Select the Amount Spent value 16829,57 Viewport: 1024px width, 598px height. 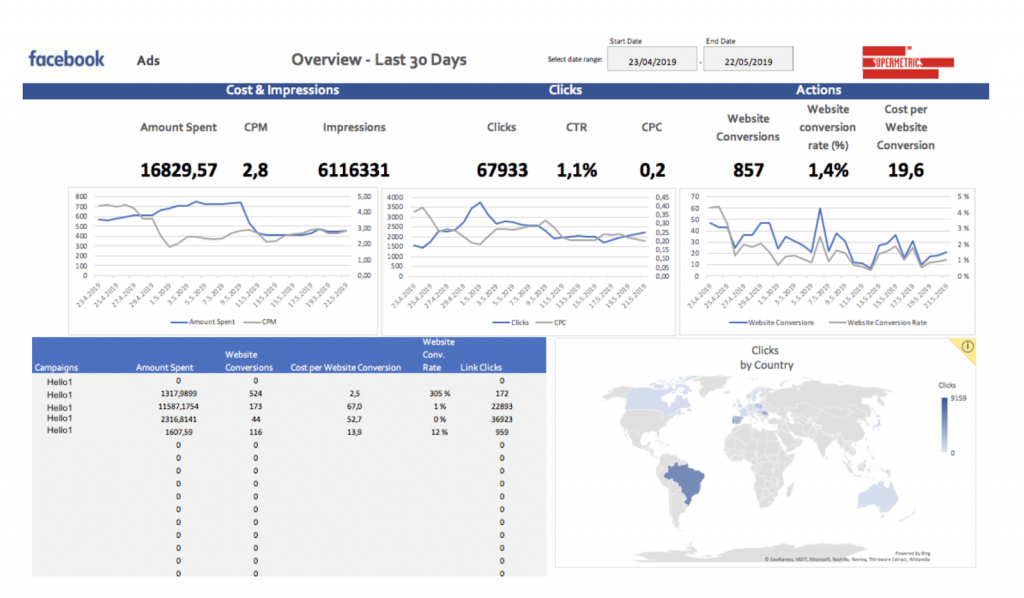tap(178, 171)
